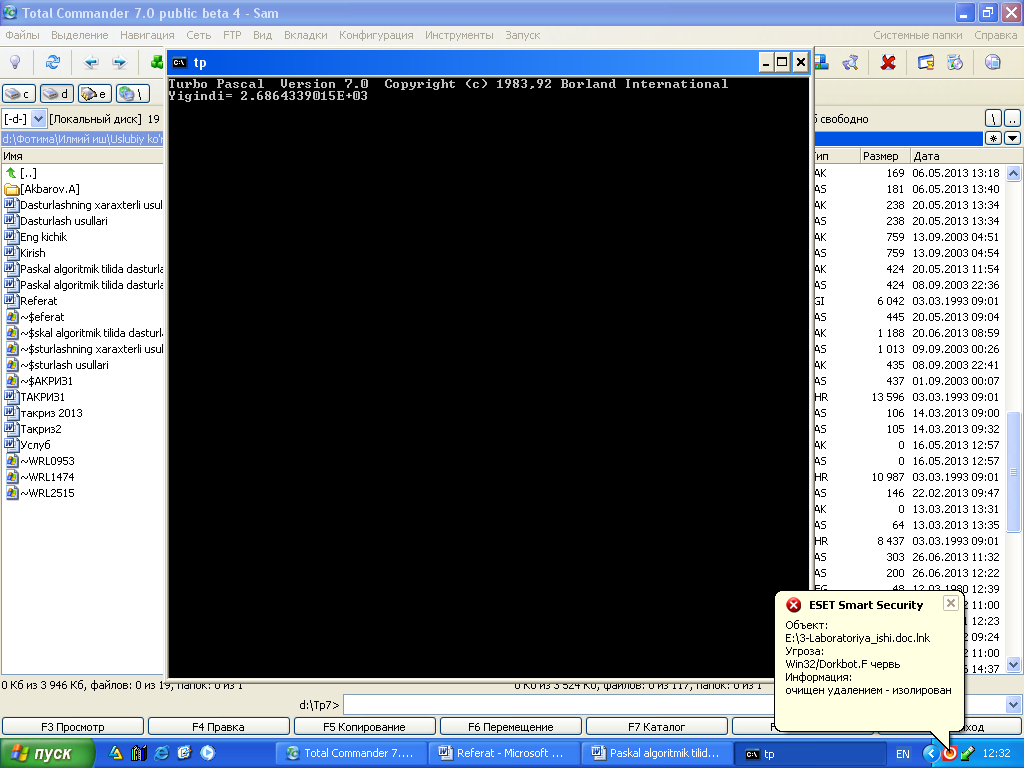This screenshot has height=768, width=1024.
Task: Expand the [-d-] drive selection dropdown
Action: (39, 119)
